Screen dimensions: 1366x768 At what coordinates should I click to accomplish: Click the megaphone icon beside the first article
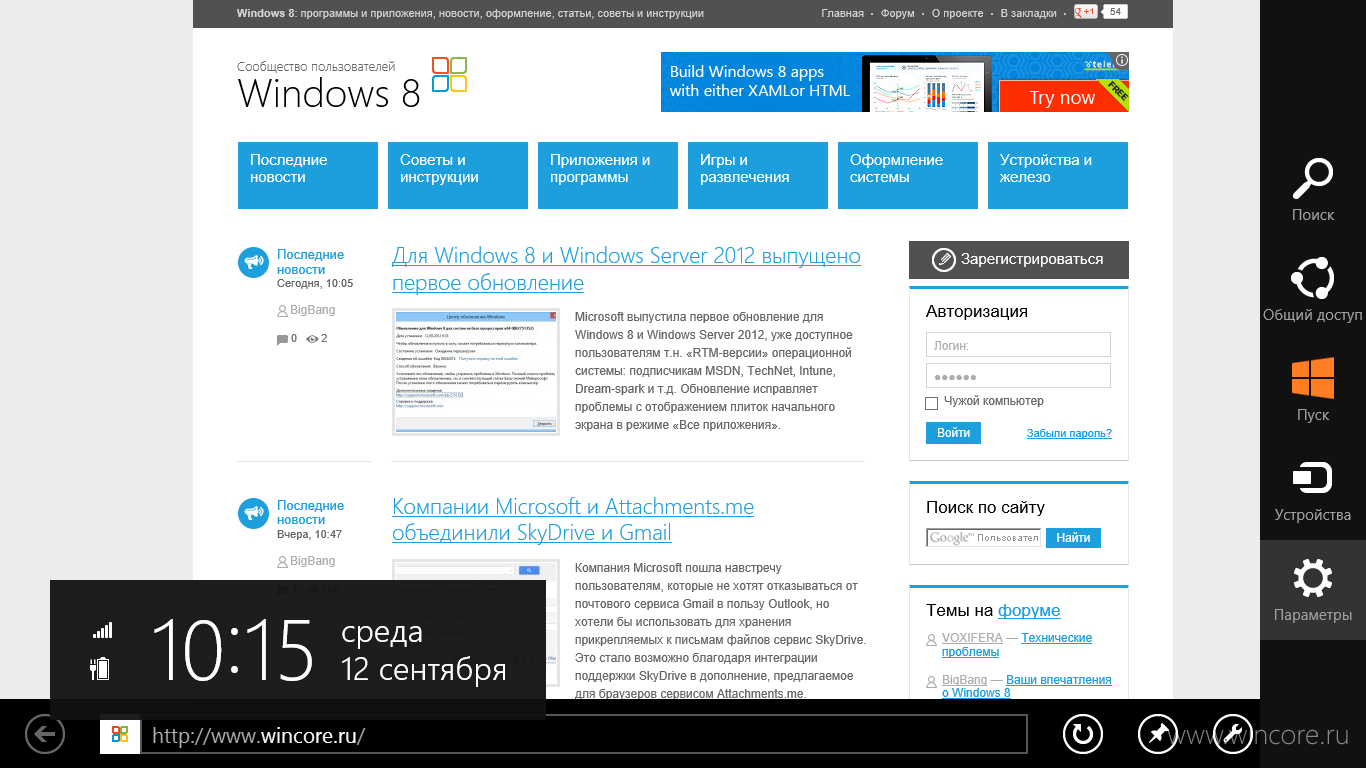click(x=254, y=263)
